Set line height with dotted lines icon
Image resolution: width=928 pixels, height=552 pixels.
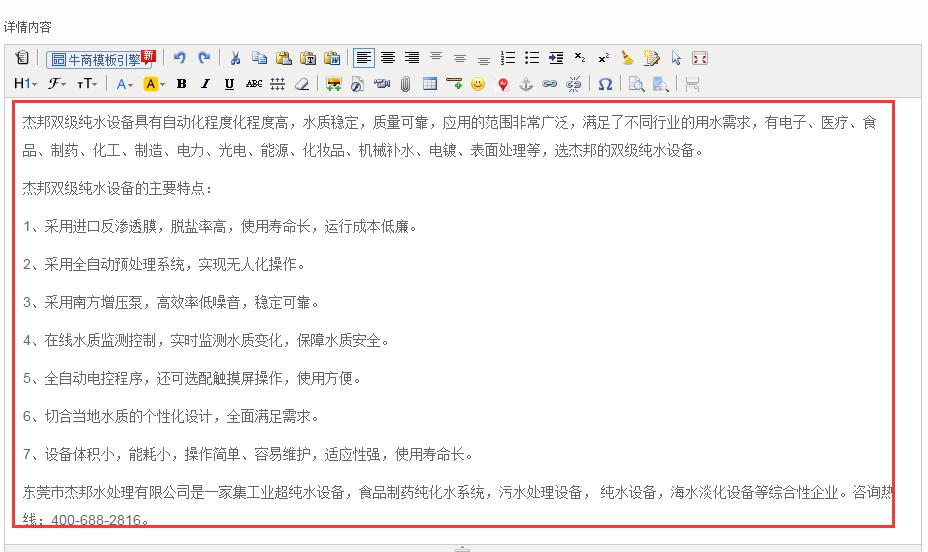[x=278, y=84]
